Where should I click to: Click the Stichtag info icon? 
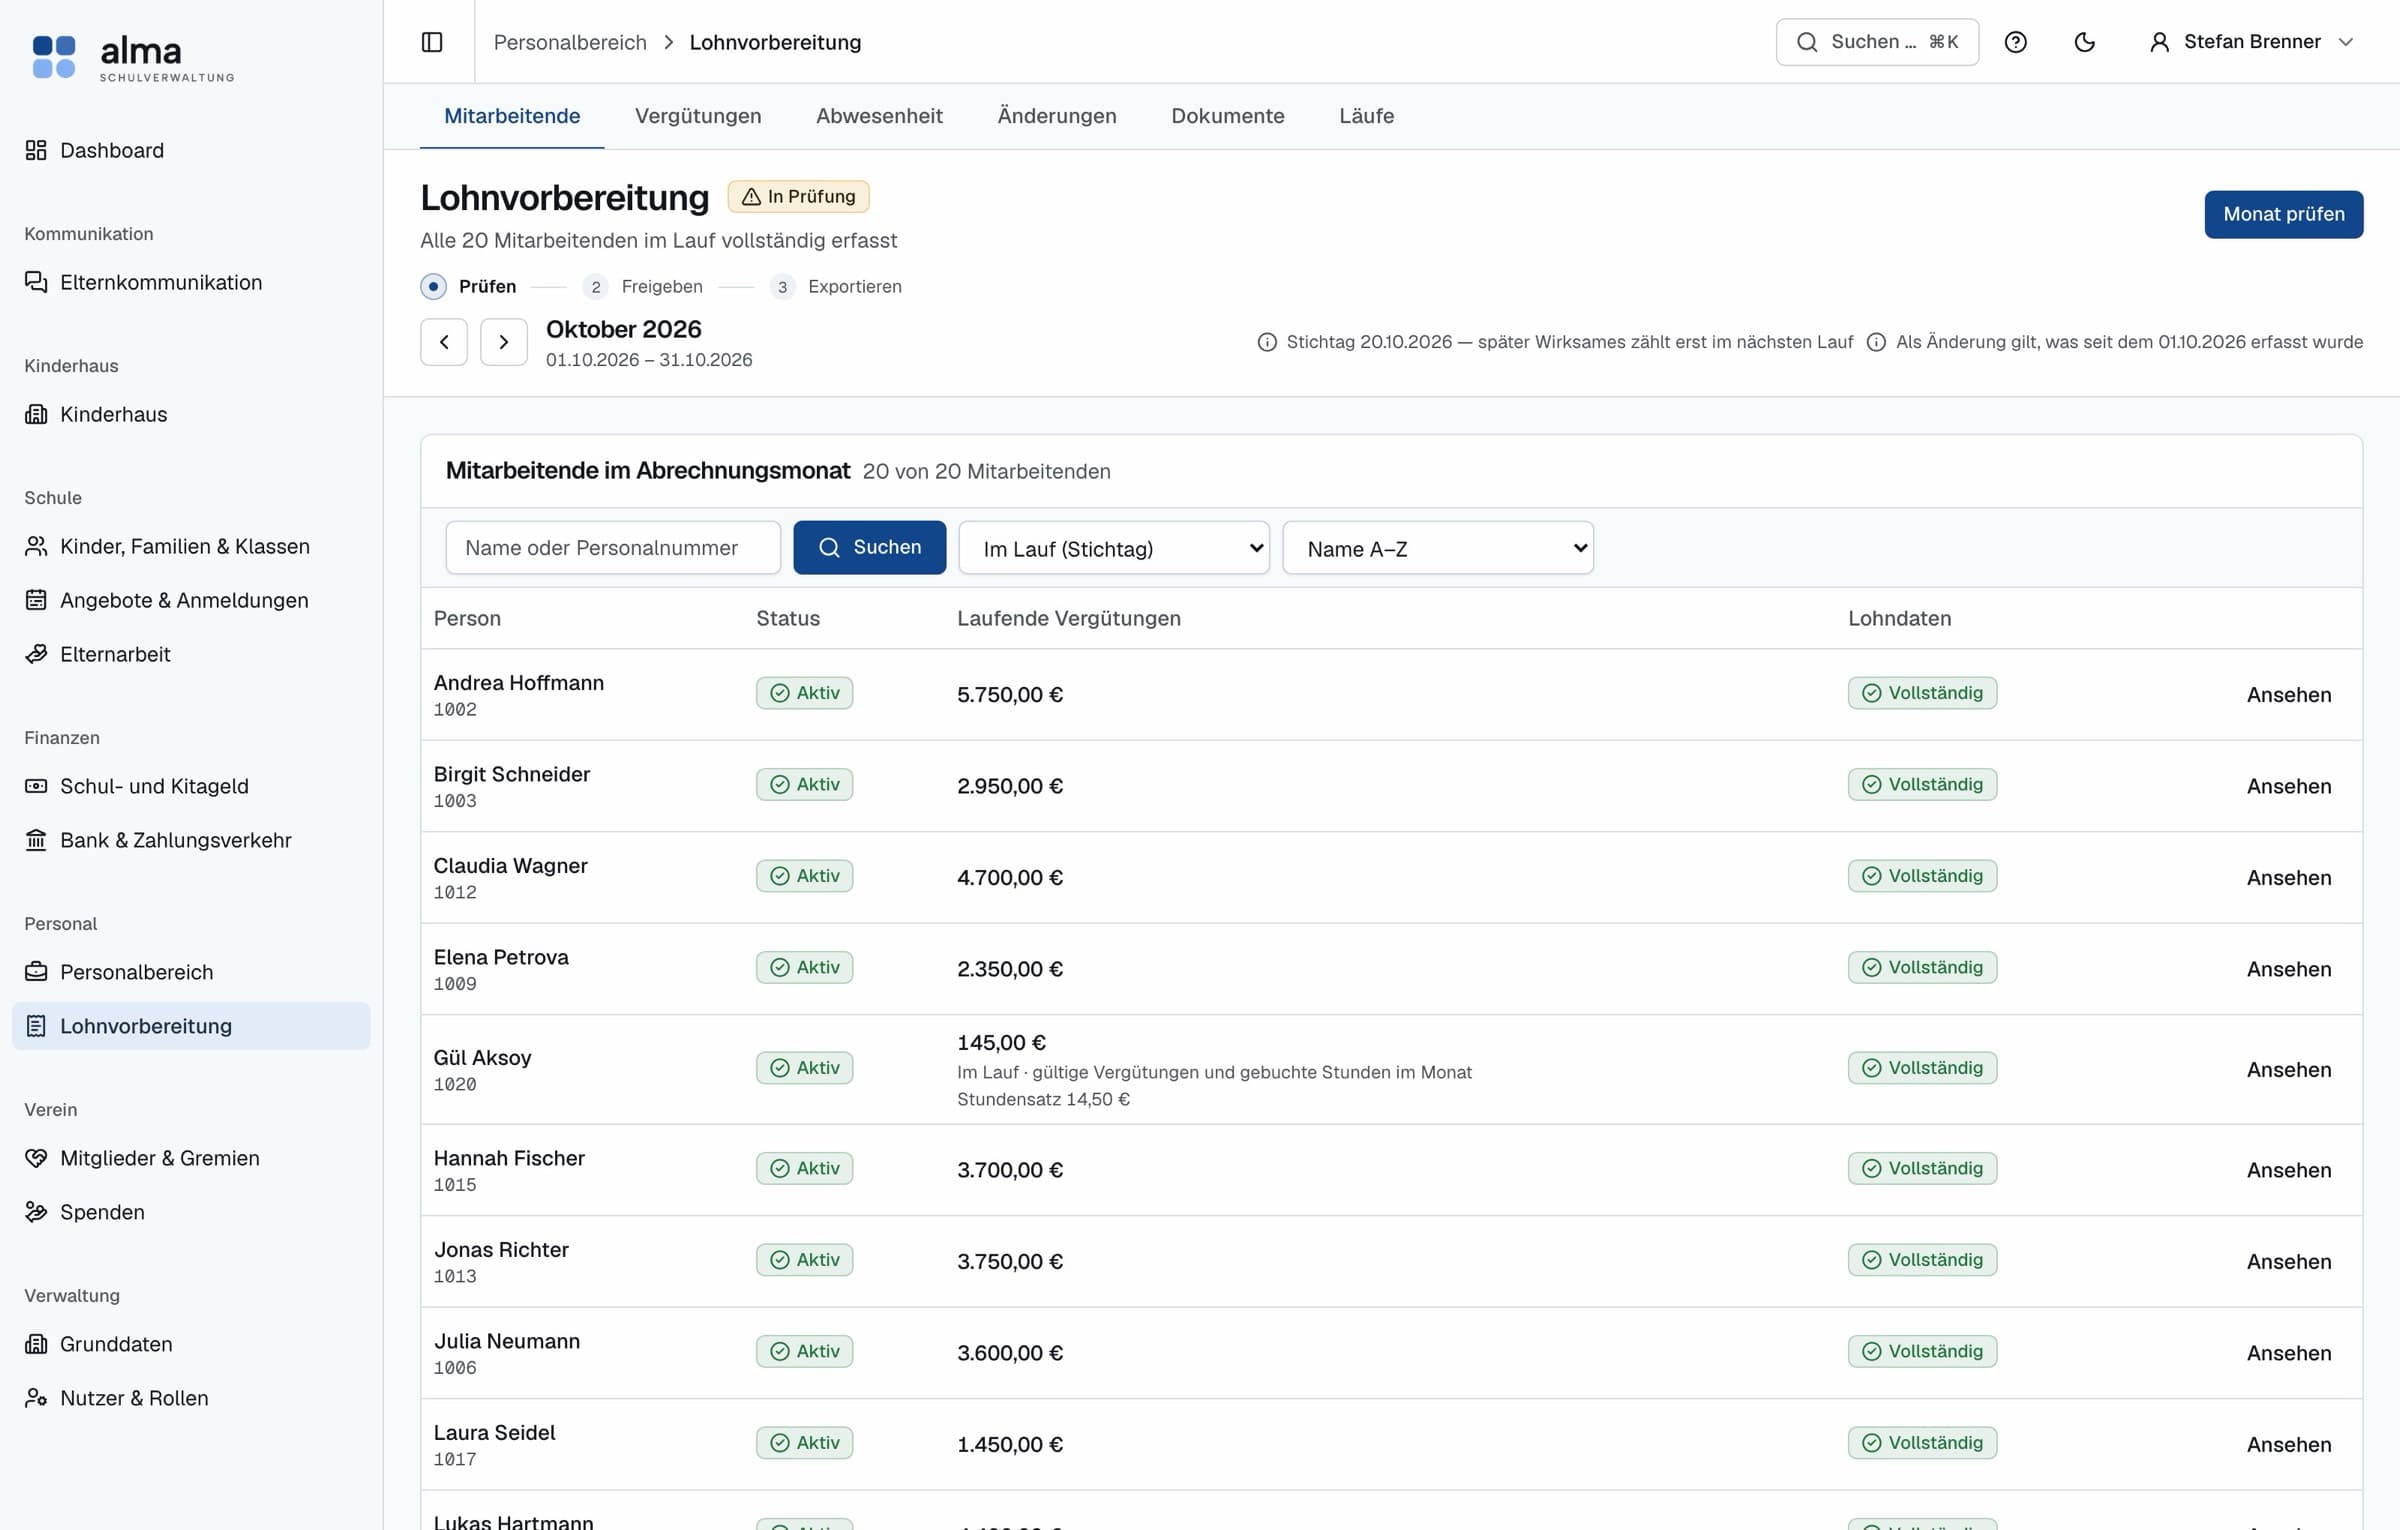tap(1267, 342)
